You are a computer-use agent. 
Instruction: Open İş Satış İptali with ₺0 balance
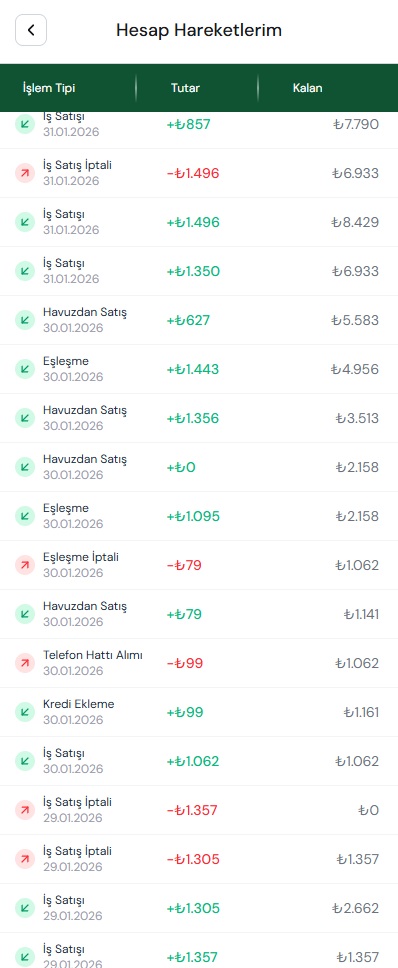click(x=199, y=811)
